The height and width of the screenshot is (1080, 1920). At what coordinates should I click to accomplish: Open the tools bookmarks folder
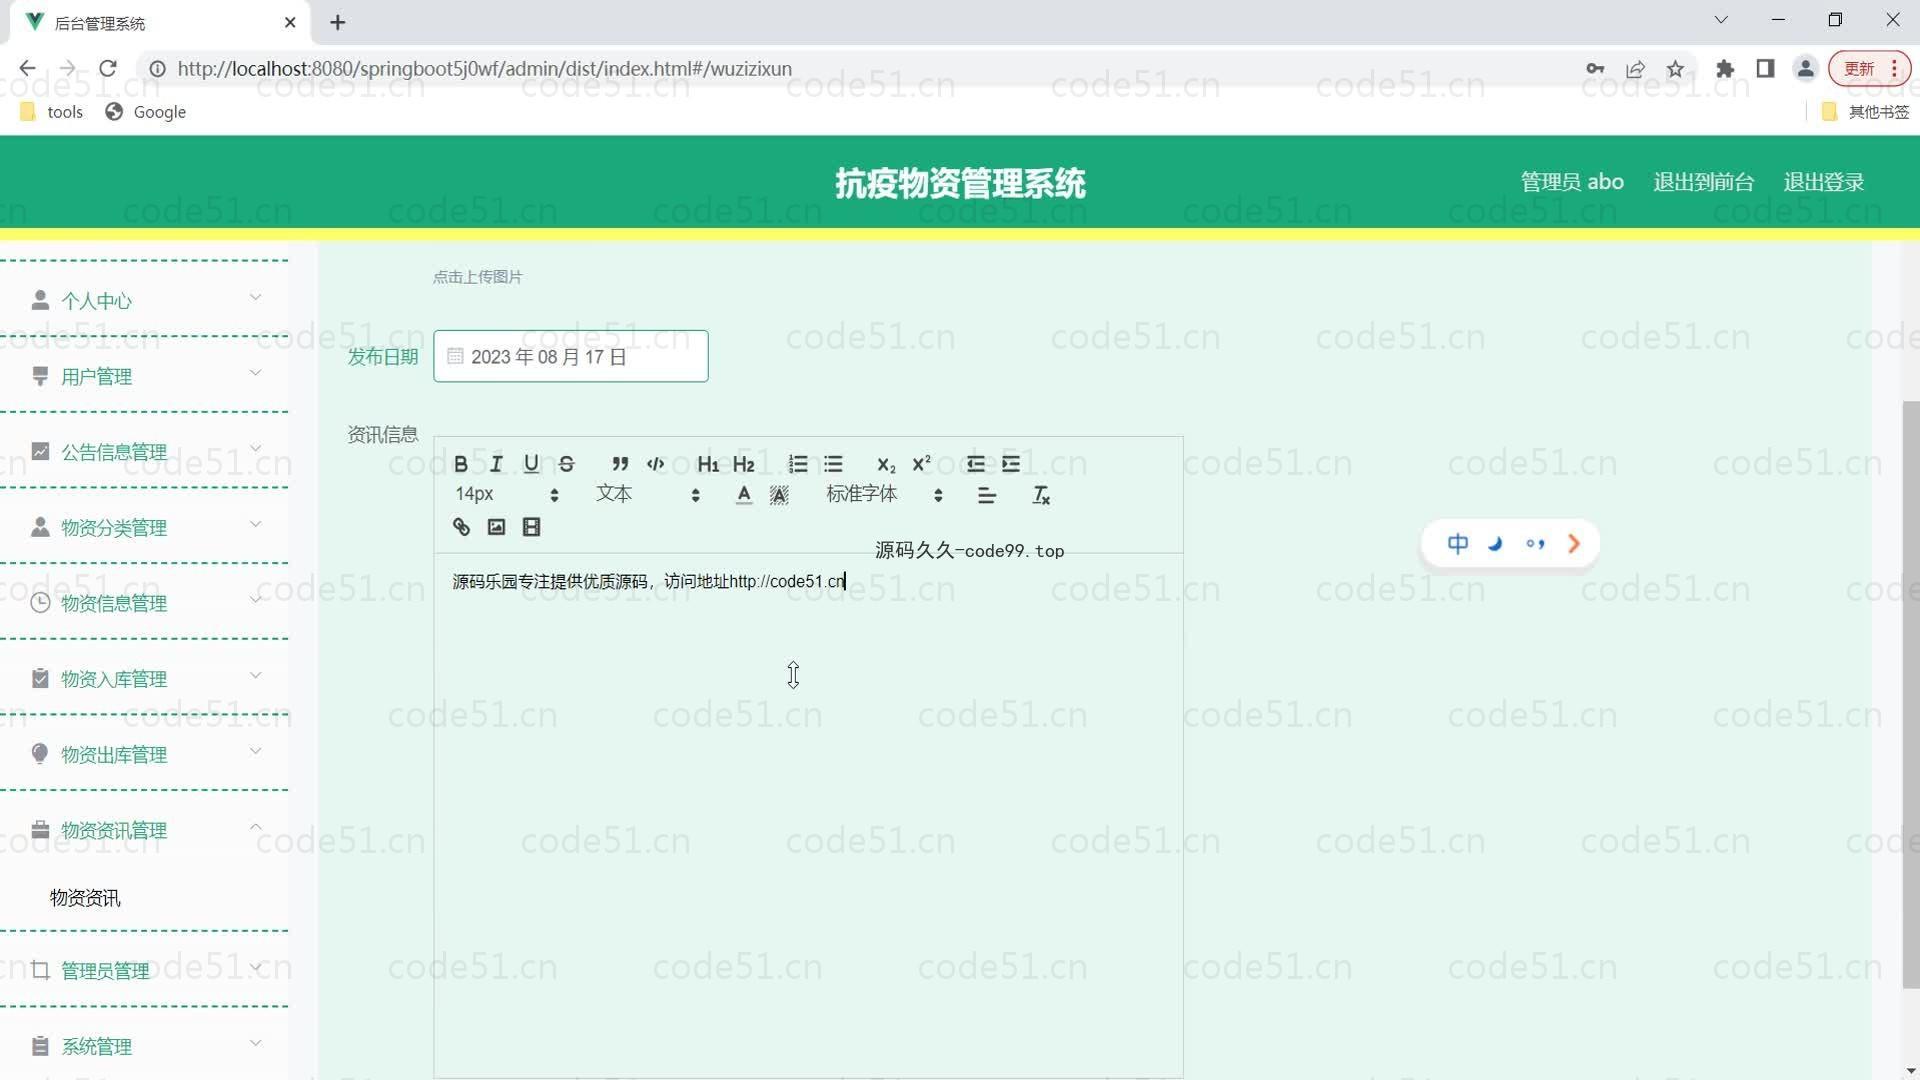click(x=52, y=112)
